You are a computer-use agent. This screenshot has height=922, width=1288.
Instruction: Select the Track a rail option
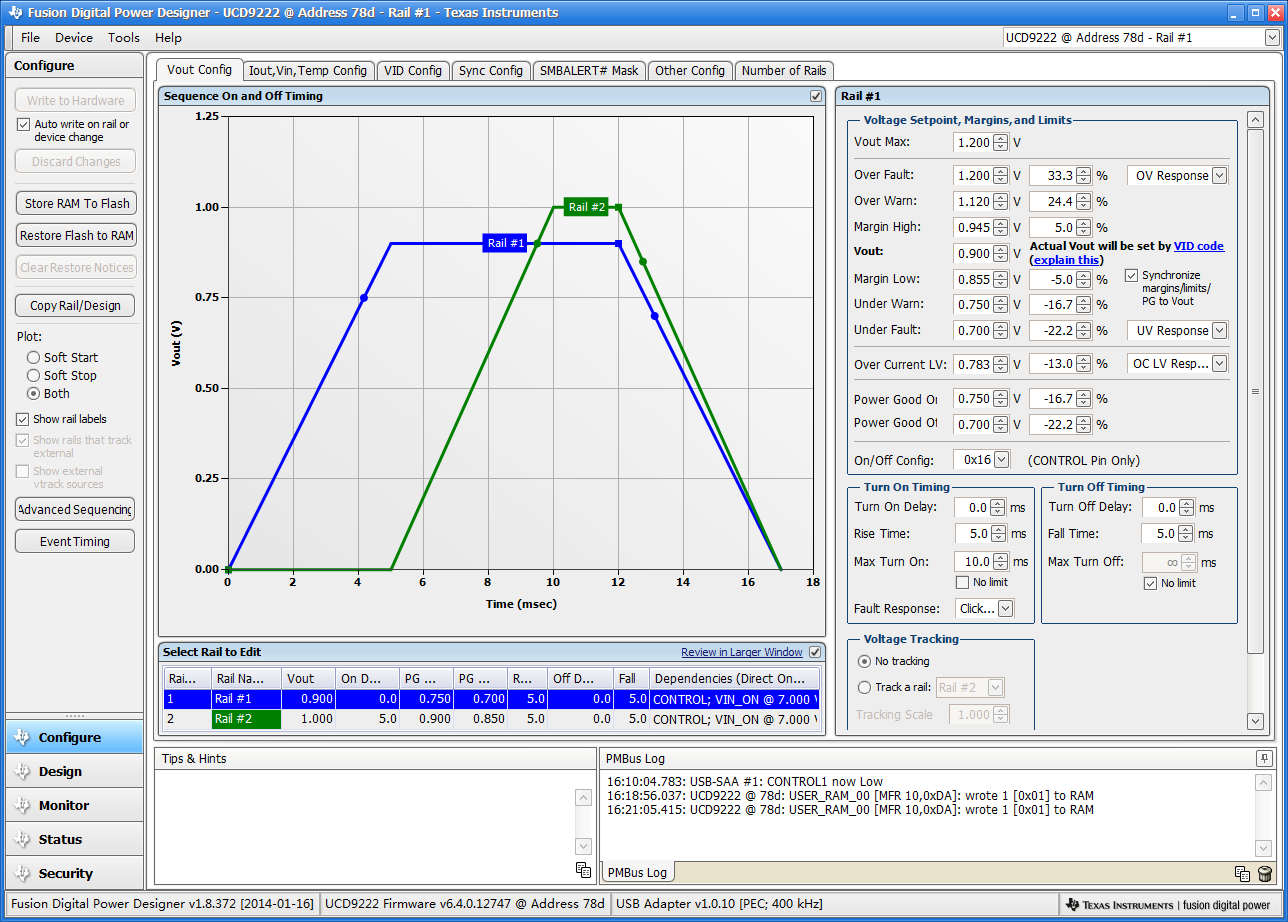click(865, 687)
